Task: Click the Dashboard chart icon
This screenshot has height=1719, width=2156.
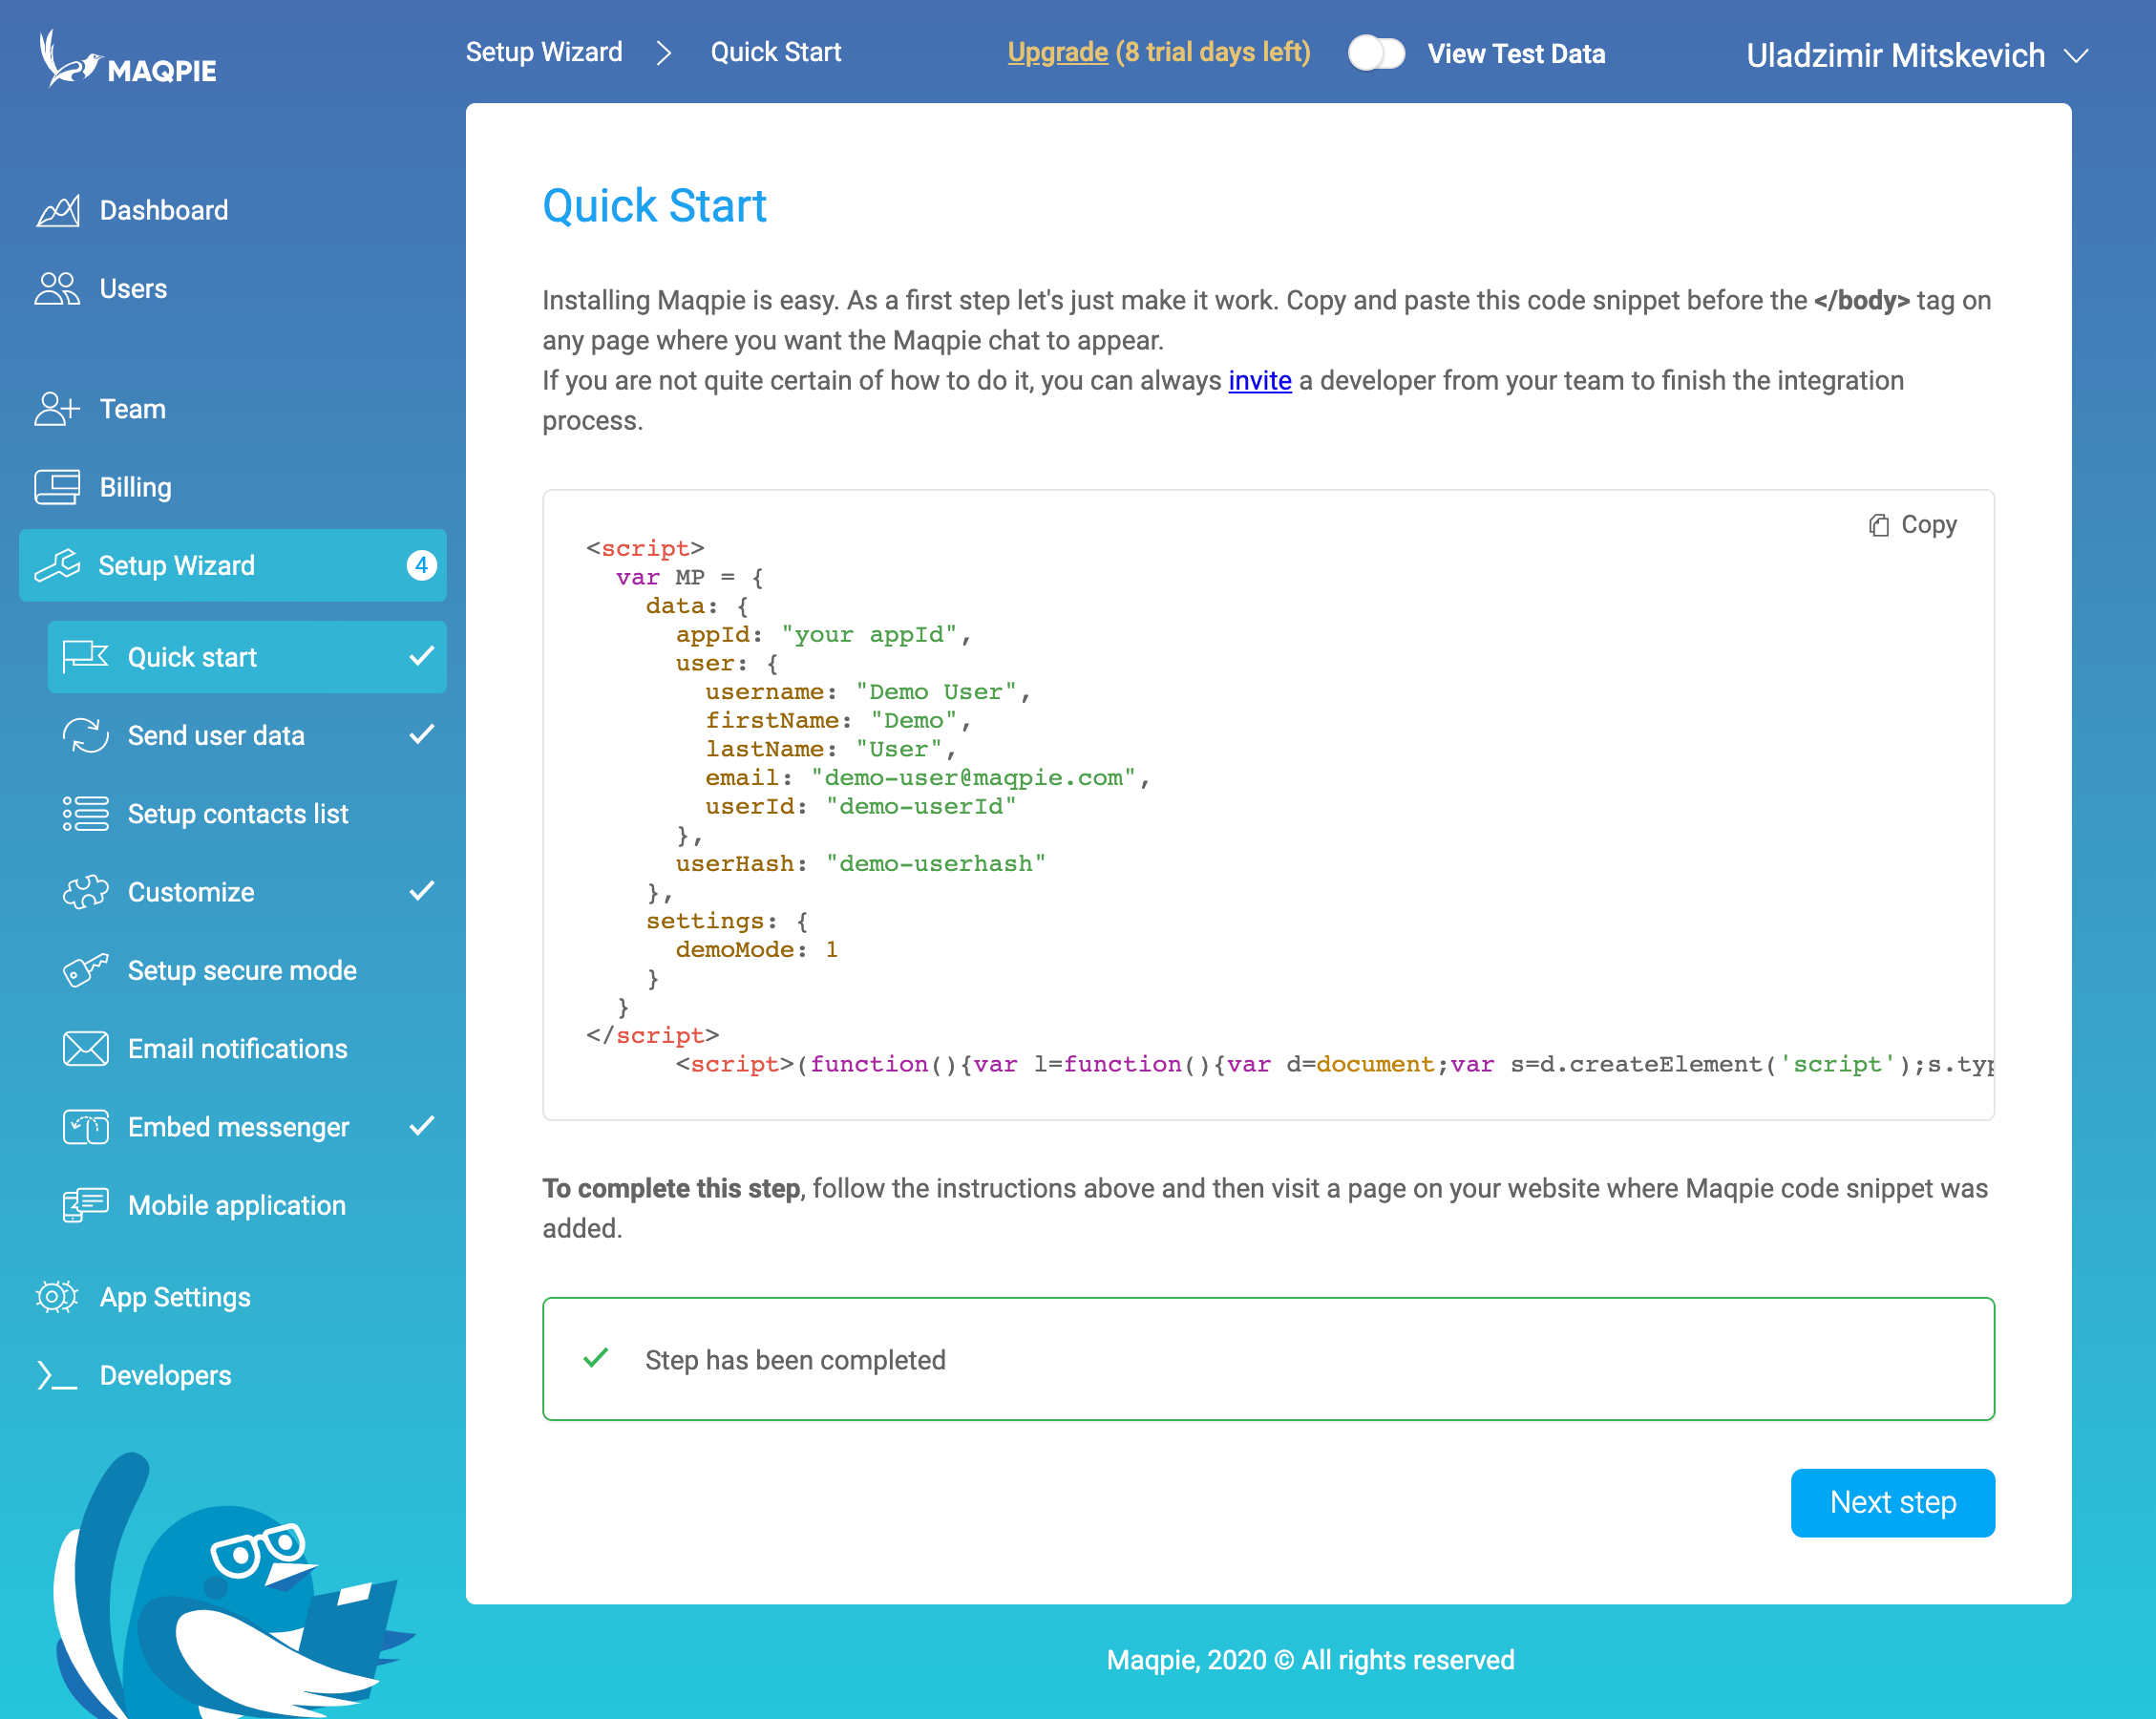Action: point(58,211)
